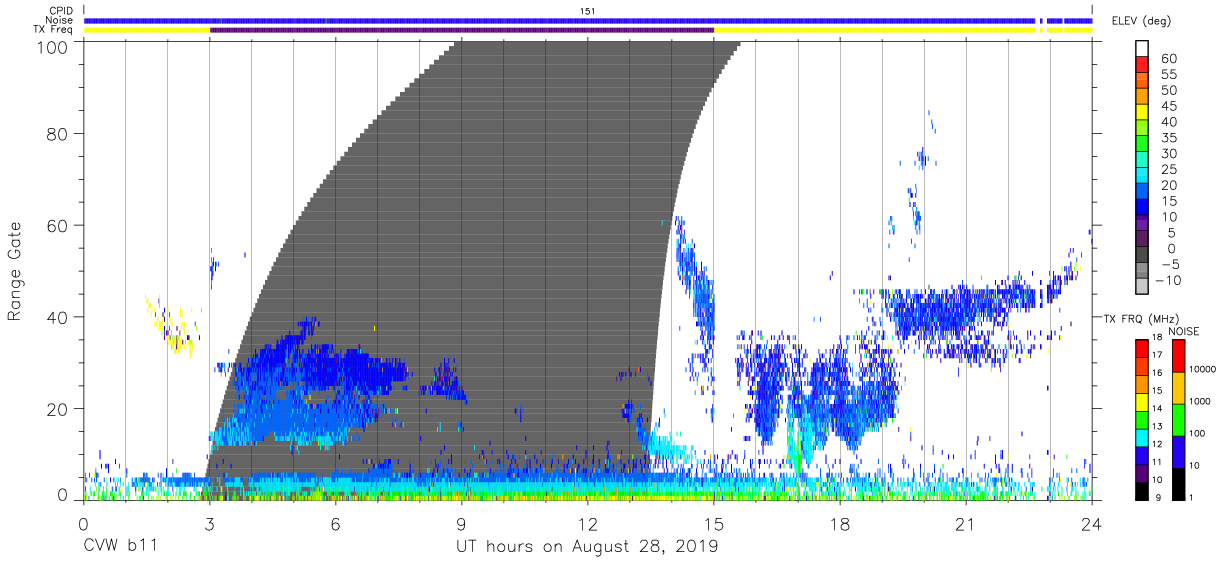
Task: Select the yellow ELEV colorbar swatch near 45
Action: click(1141, 111)
